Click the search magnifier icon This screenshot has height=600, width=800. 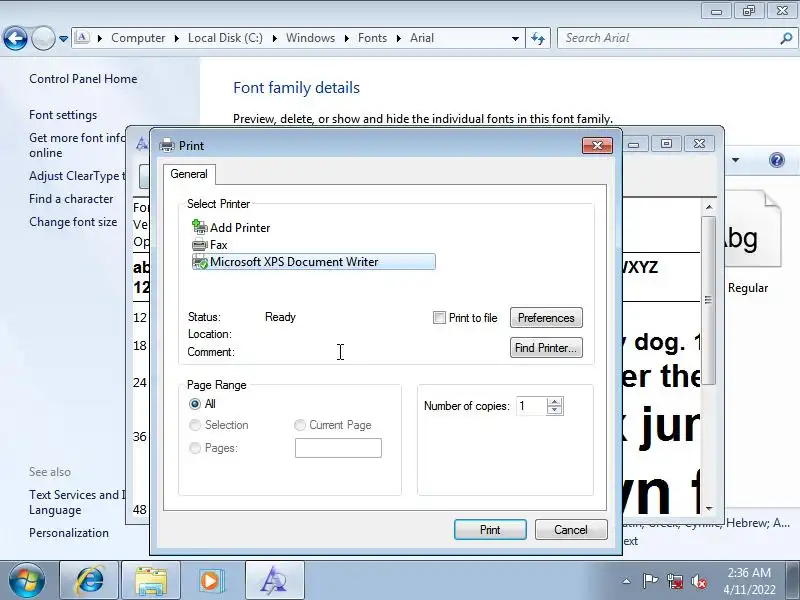[786, 38]
